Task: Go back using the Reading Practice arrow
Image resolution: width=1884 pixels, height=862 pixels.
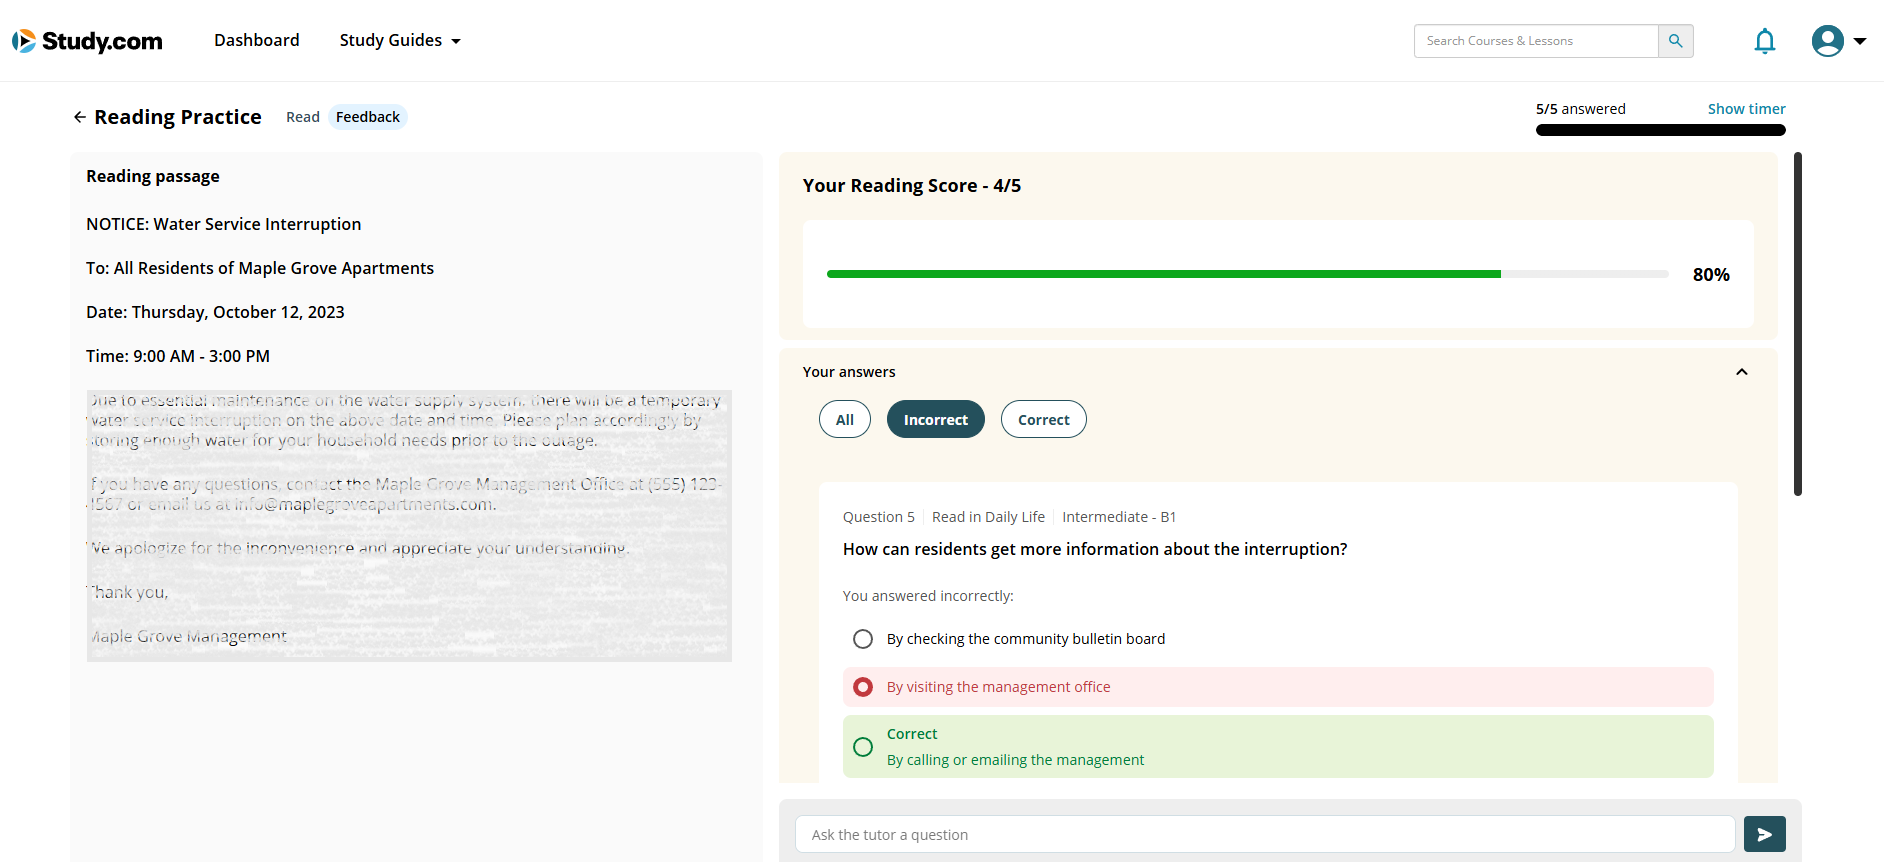Action: pos(80,117)
